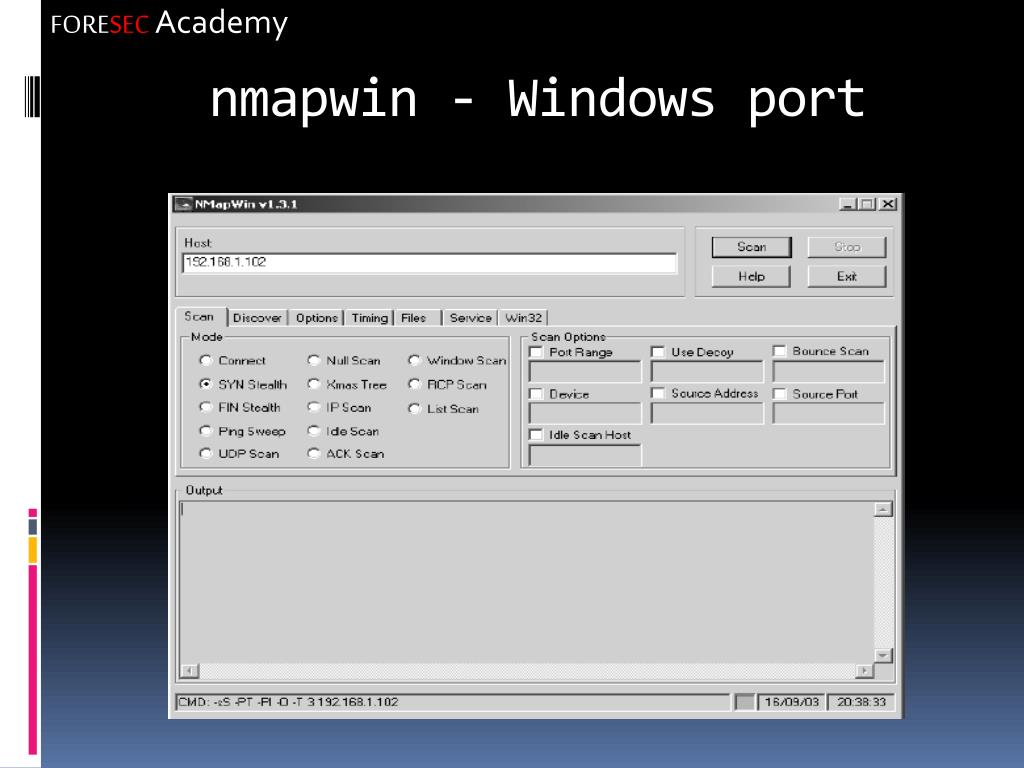This screenshot has height=768, width=1024.
Task: Enable the Port Range checkbox
Action: pyautogui.click(x=536, y=352)
